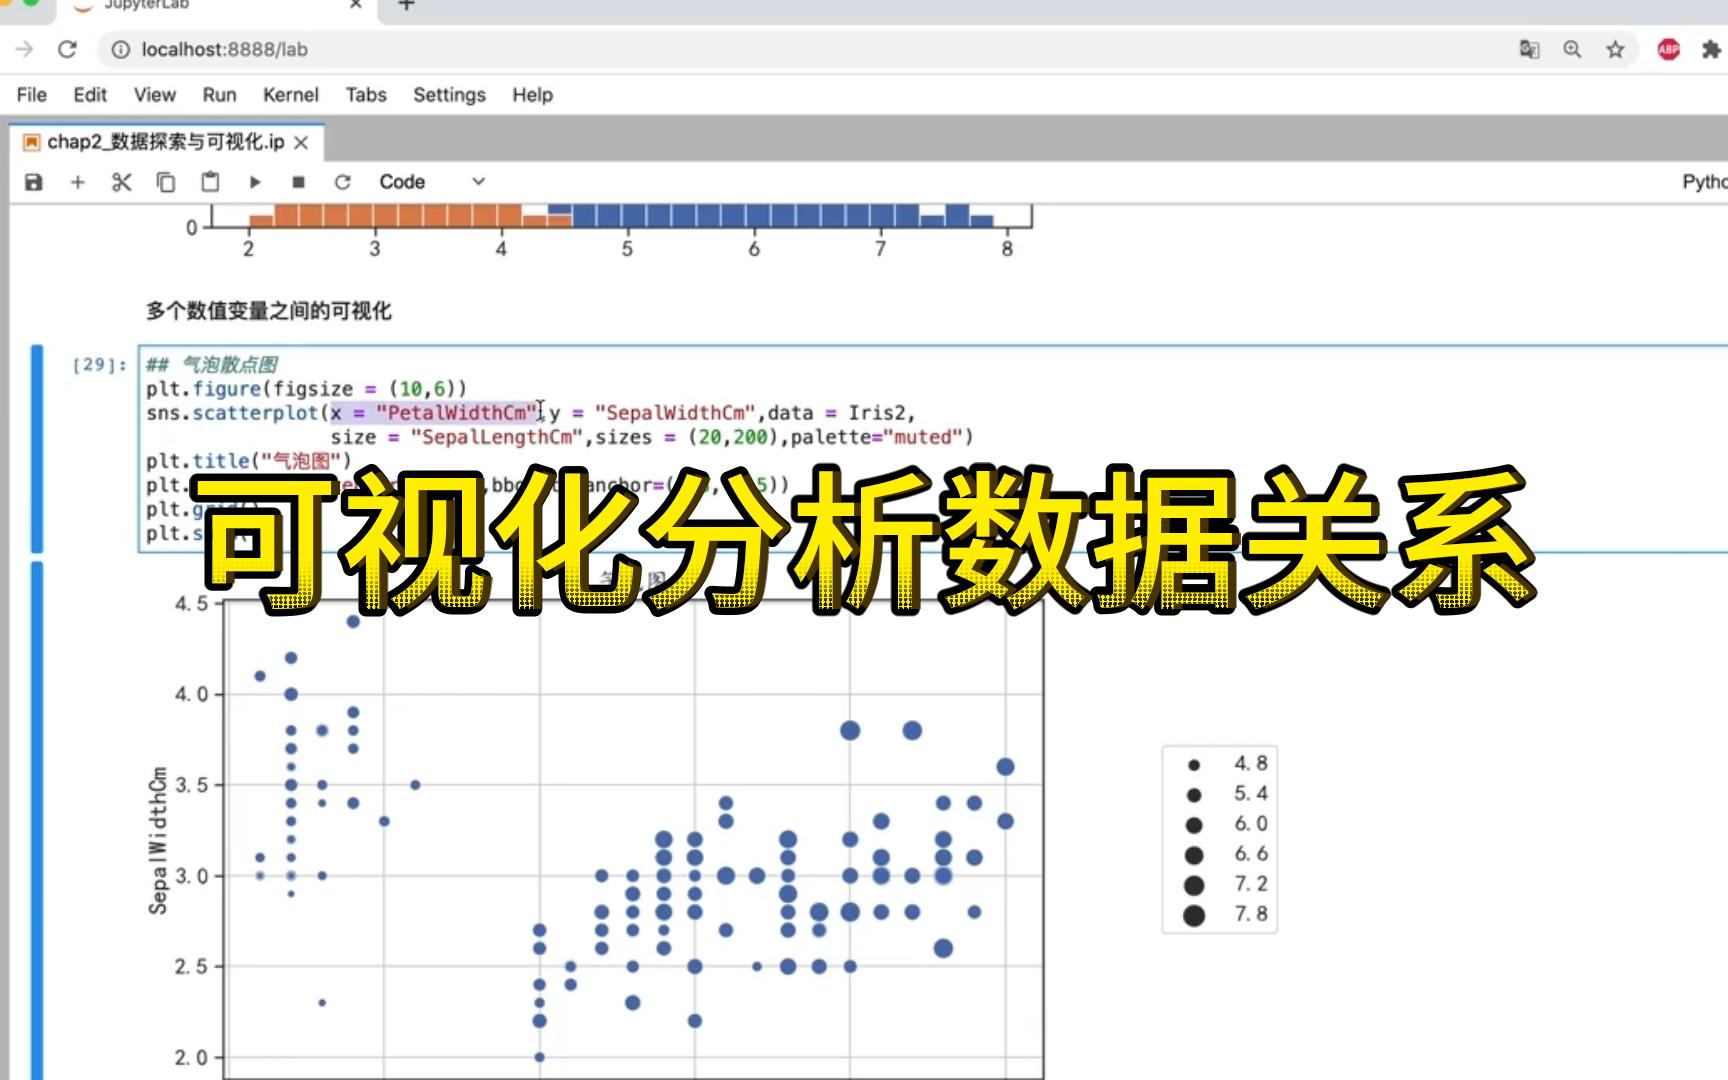Image resolution: width=1728 pixels, height=1080 pixels.
Task: Bookmark the page with the star icon
Action: [x=1616, y=49]
